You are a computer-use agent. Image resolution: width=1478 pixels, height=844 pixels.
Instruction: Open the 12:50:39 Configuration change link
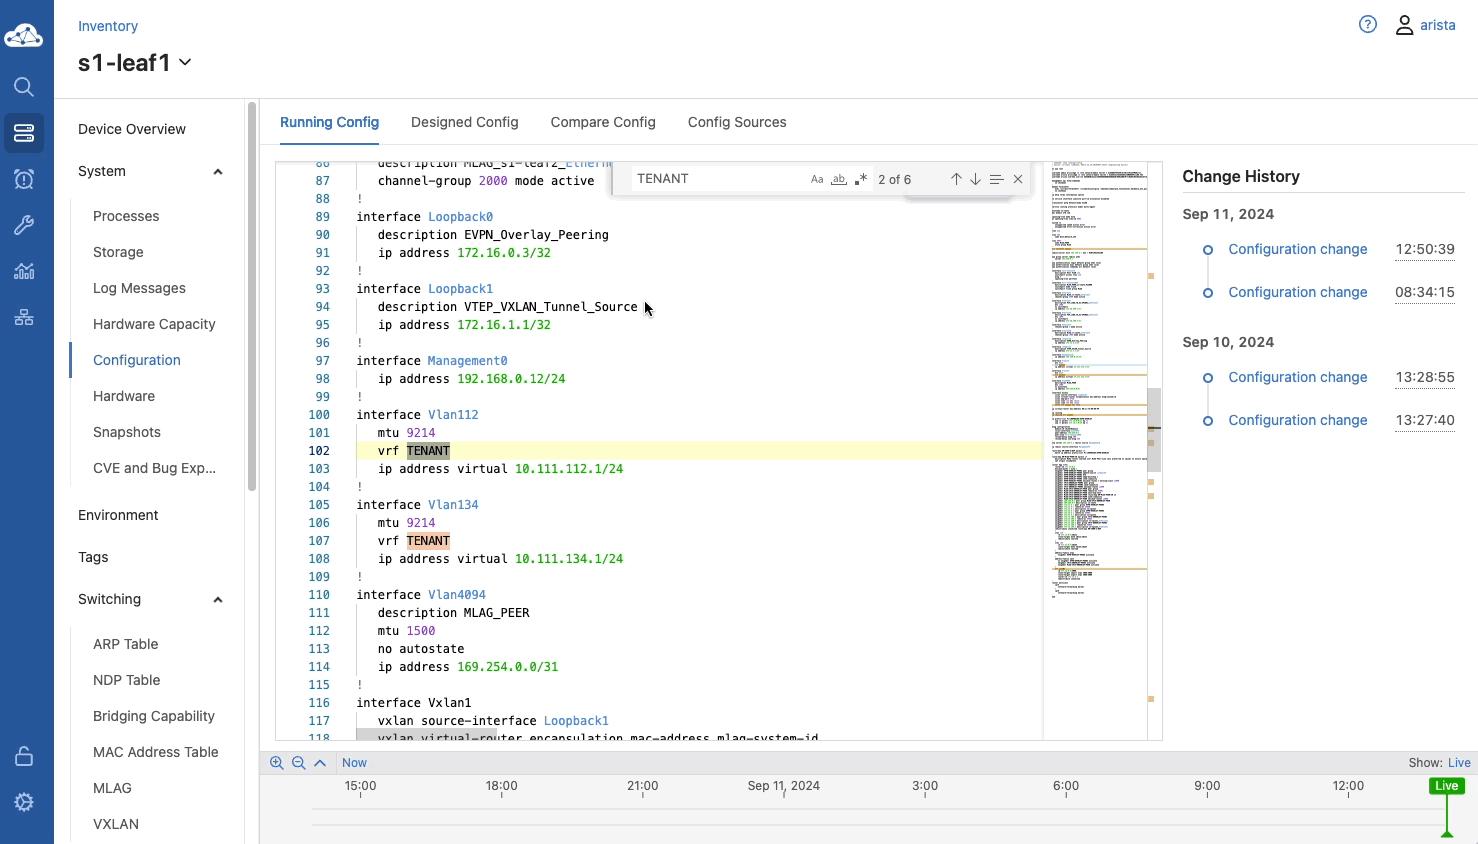tap(1297, 249)
